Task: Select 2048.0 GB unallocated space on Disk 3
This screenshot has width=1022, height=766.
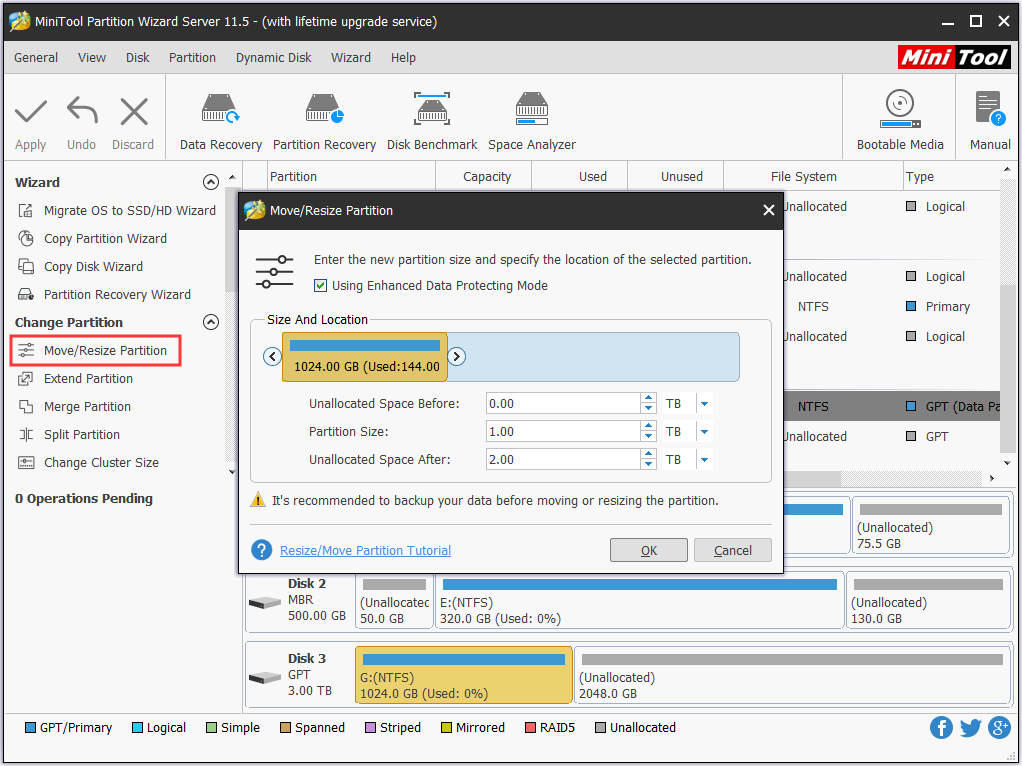Action: click(792, 675)
